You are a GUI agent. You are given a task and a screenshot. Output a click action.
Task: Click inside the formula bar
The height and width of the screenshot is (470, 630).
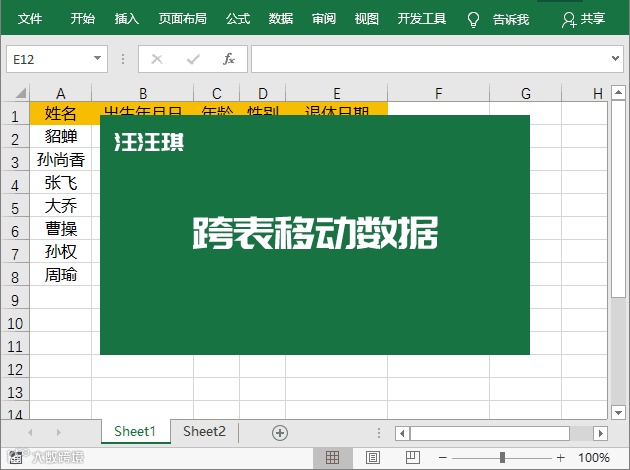(x=430, y=59)
